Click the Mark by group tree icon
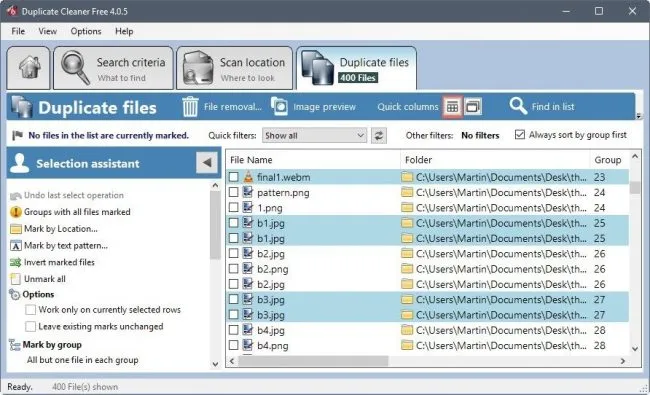650x395 pixels. (15, 345)
